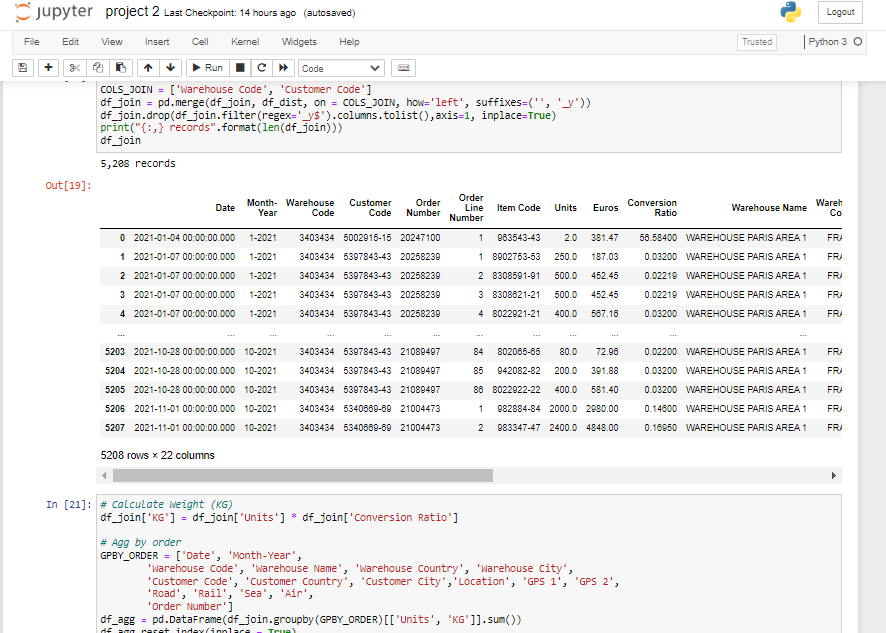Click the Units column header
The width and height of the screenshot is (886, 633).
(x=566, y=208)
